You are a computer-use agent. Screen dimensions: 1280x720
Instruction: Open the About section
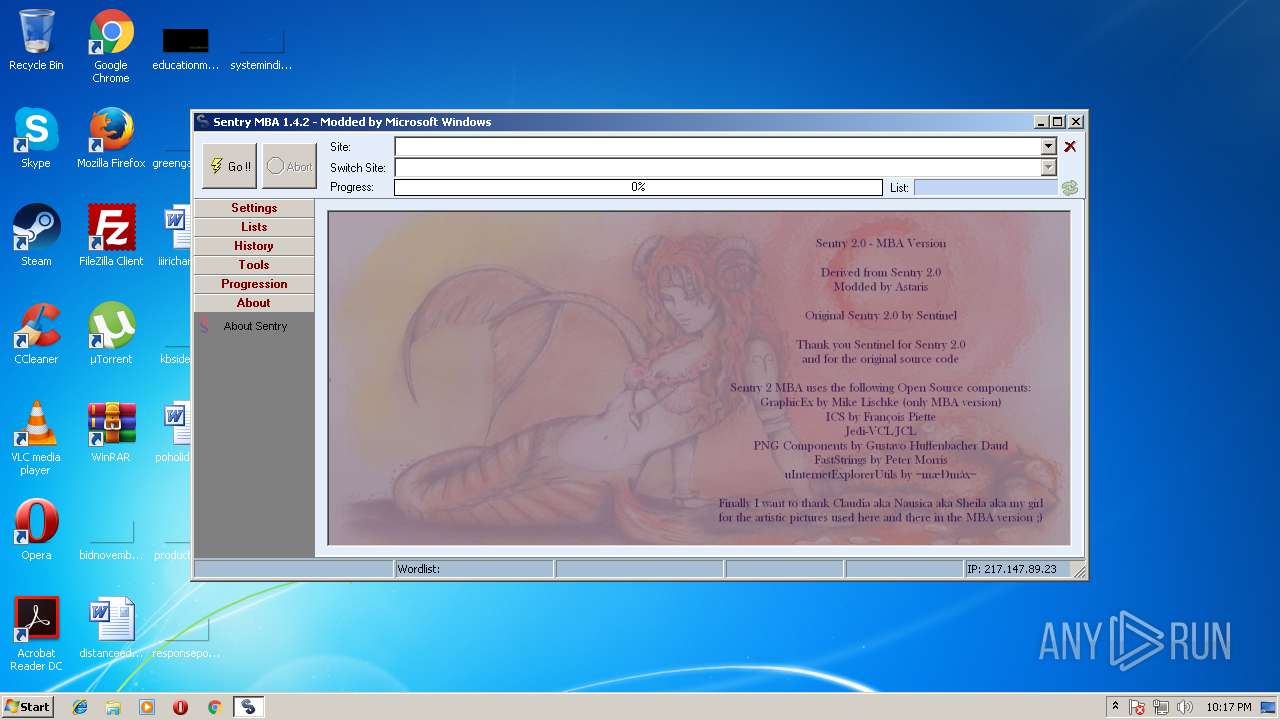pyautogui.click(x=254, y=303)
